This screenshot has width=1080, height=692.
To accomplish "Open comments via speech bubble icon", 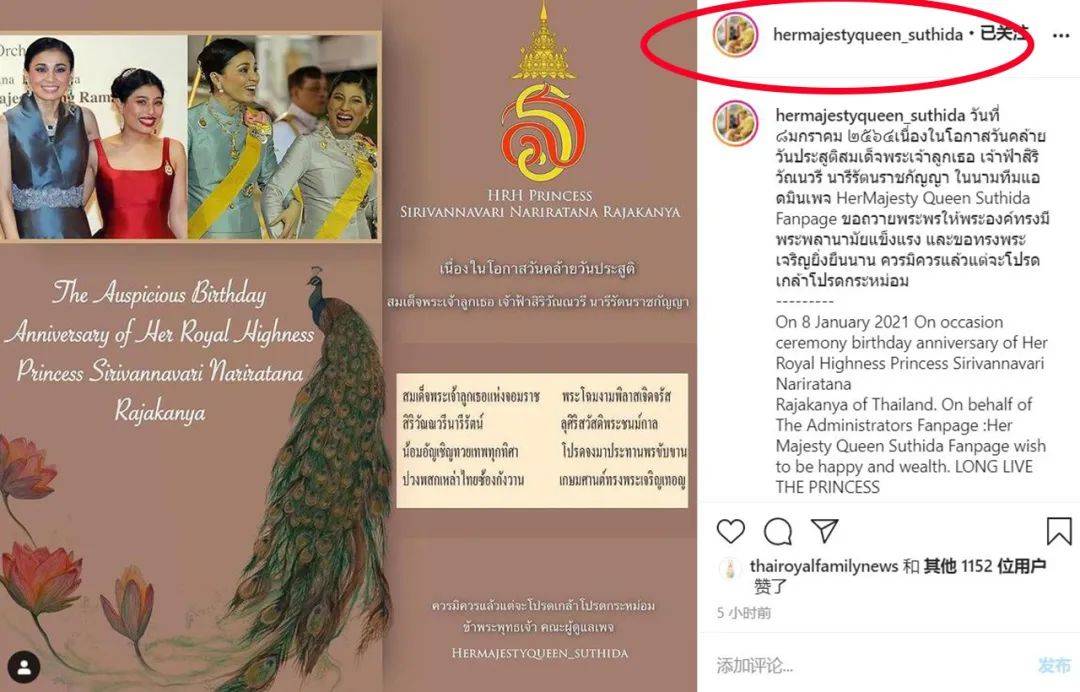I will click(x=778, y=532).
